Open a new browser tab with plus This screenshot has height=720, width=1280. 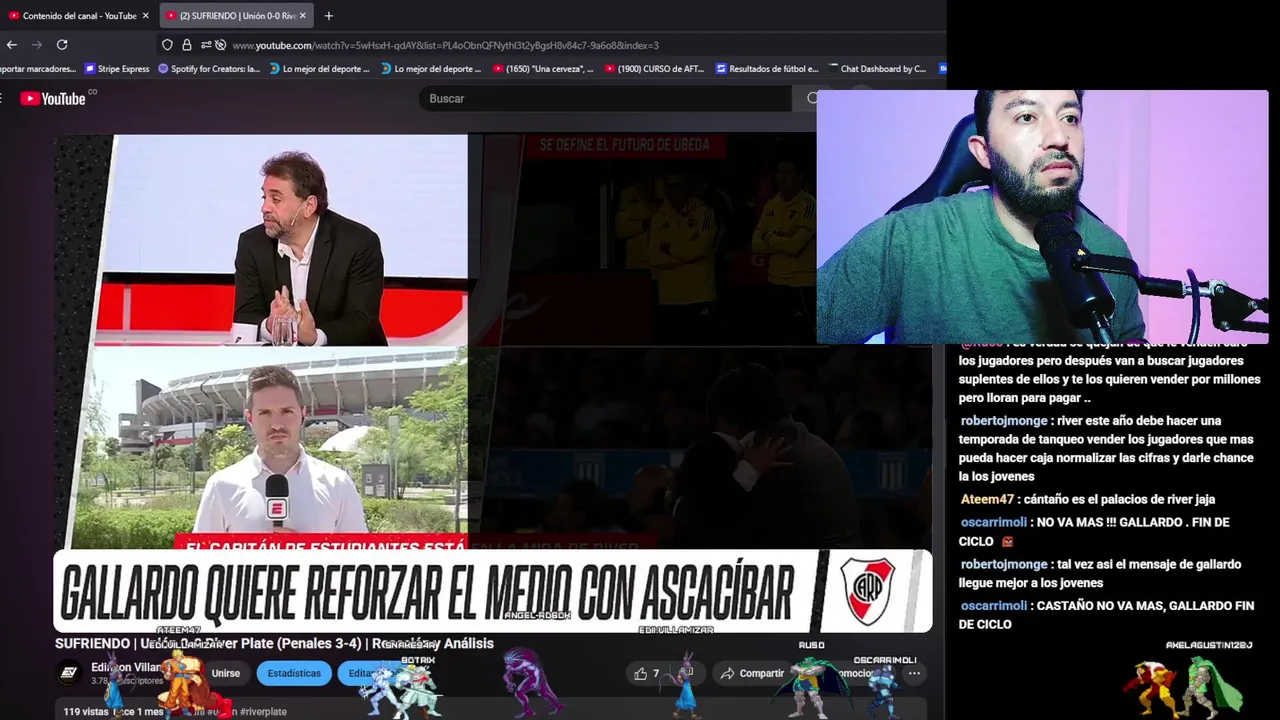328,16
